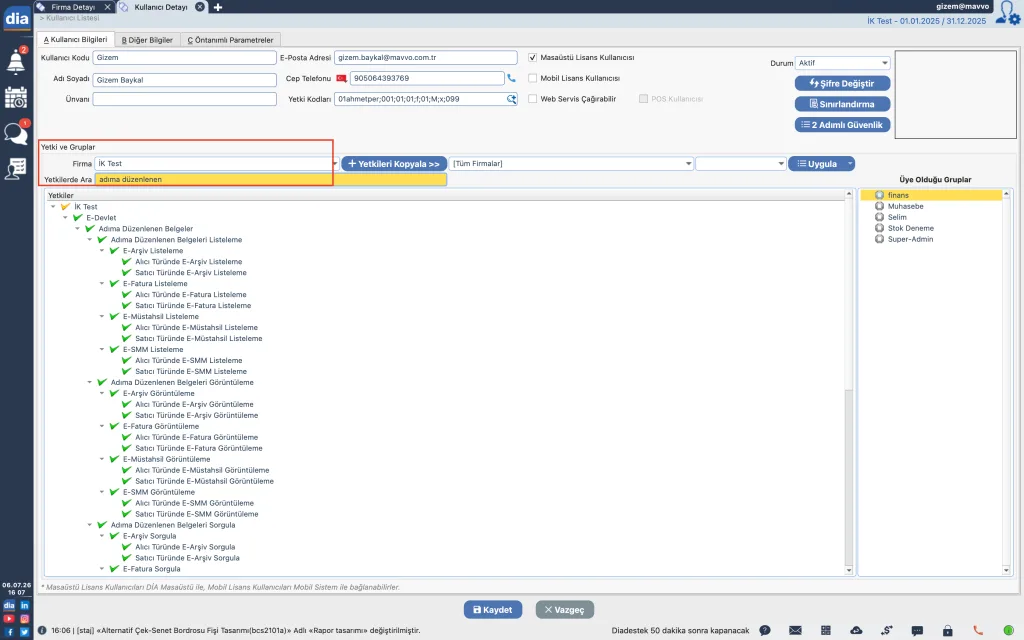Open the Facebook icon in bottom sidebar
Viewport: 1024px width, 640px height.
coord(8,632)
